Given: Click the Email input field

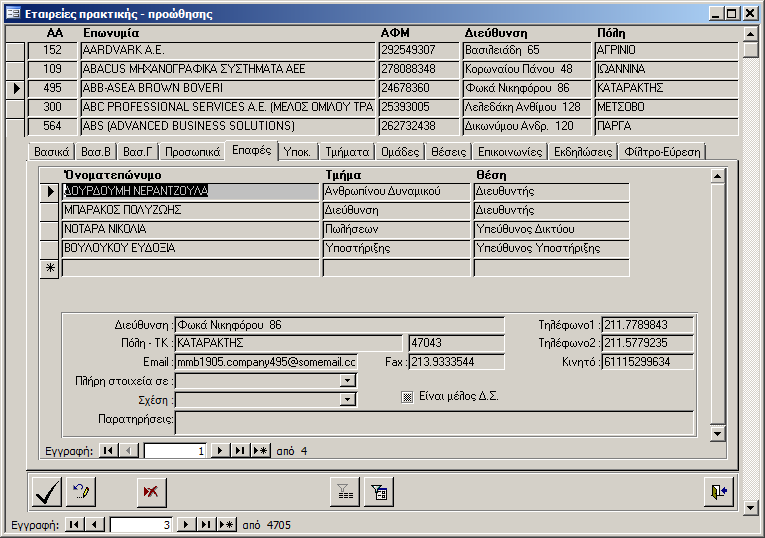Looking at the screenshot, I should 265,361.
